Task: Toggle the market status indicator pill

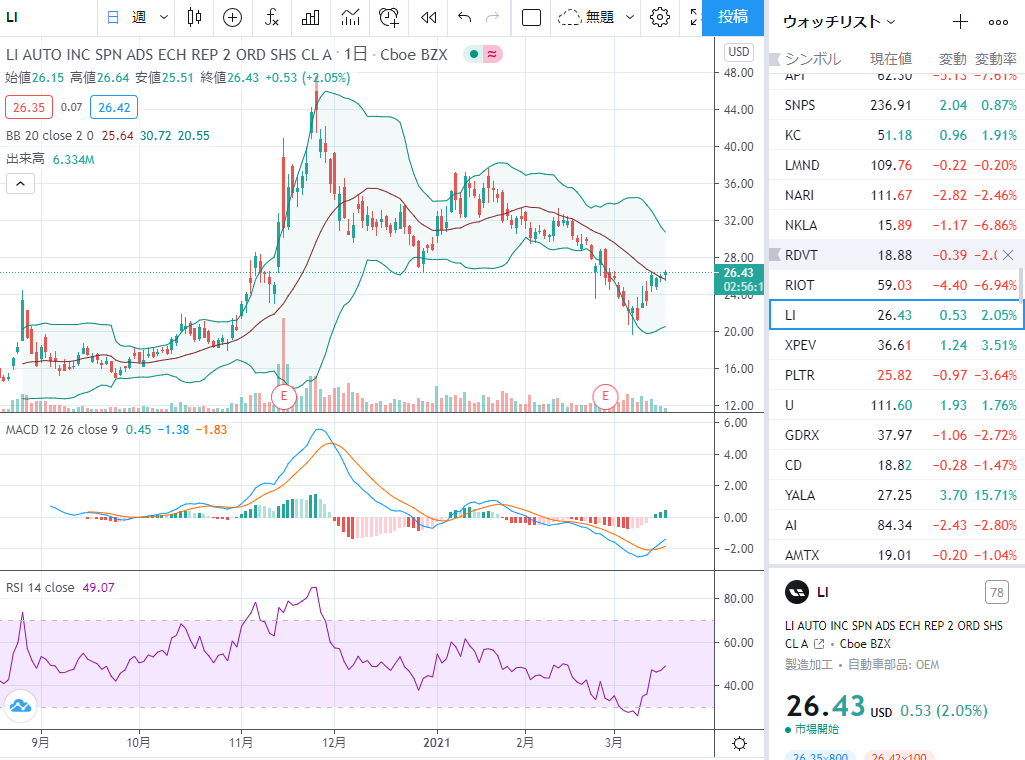Action: pos(482,54)
